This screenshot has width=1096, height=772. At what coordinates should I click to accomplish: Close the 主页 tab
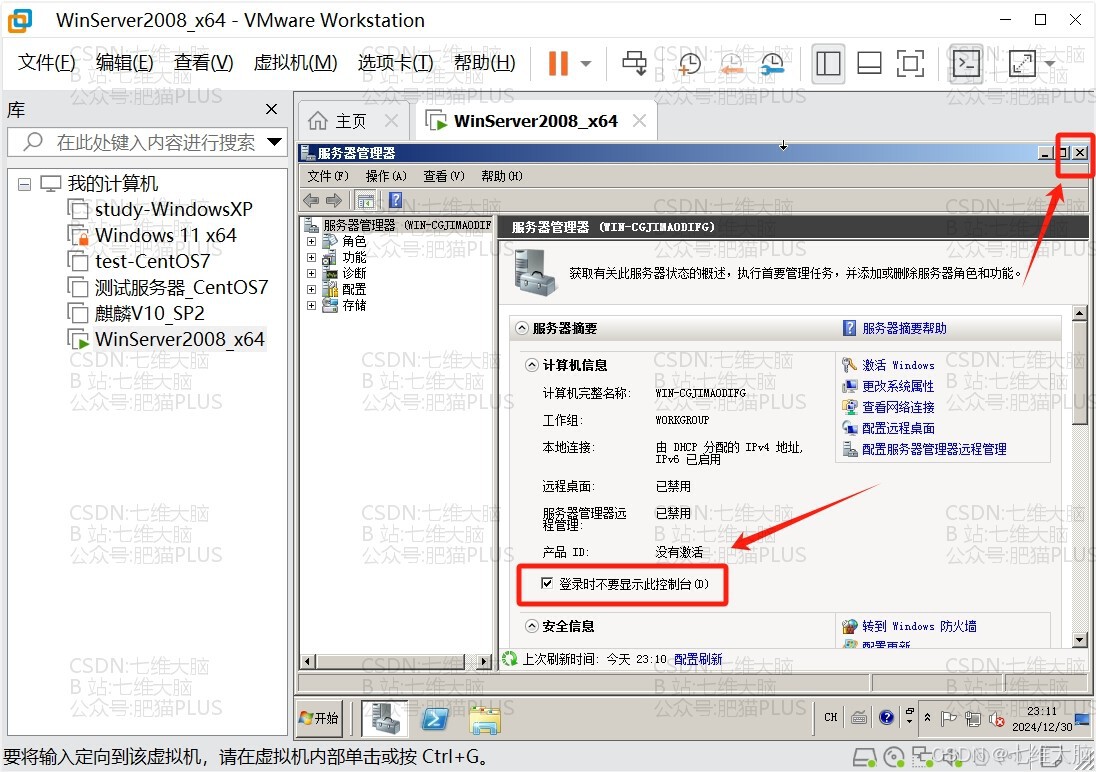pyautogui.click(x=391, y=121)
